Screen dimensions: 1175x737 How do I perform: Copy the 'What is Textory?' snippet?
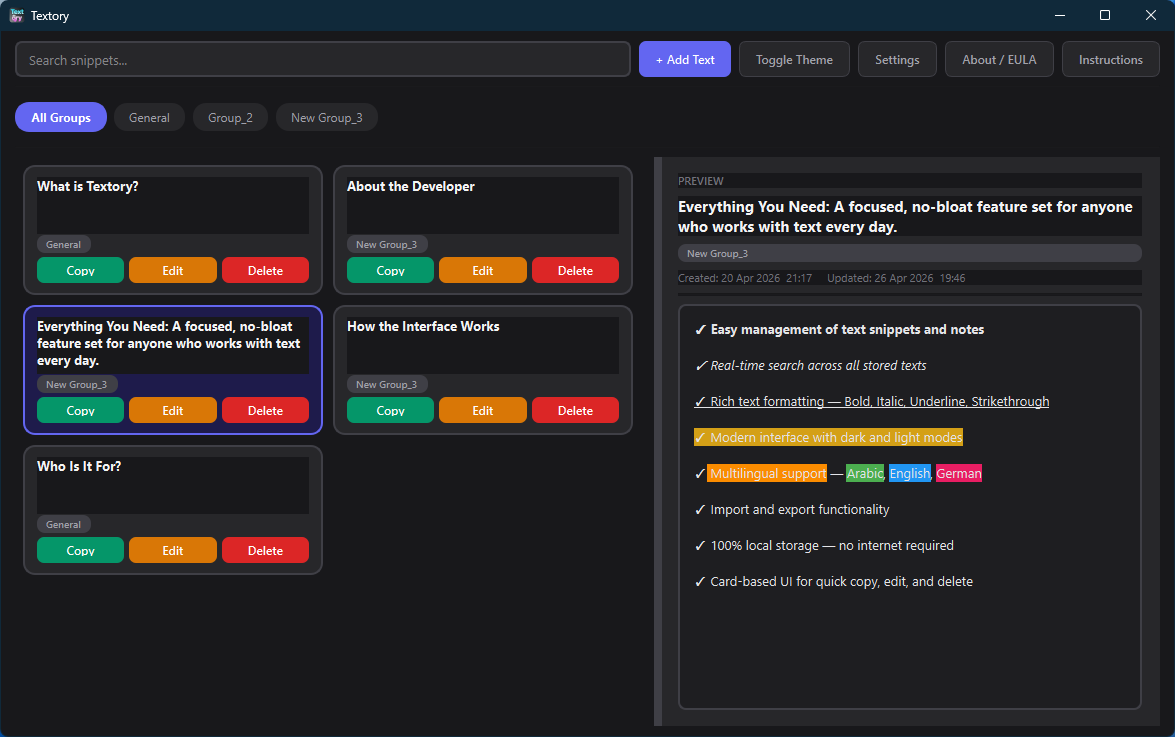click(80, 270)
